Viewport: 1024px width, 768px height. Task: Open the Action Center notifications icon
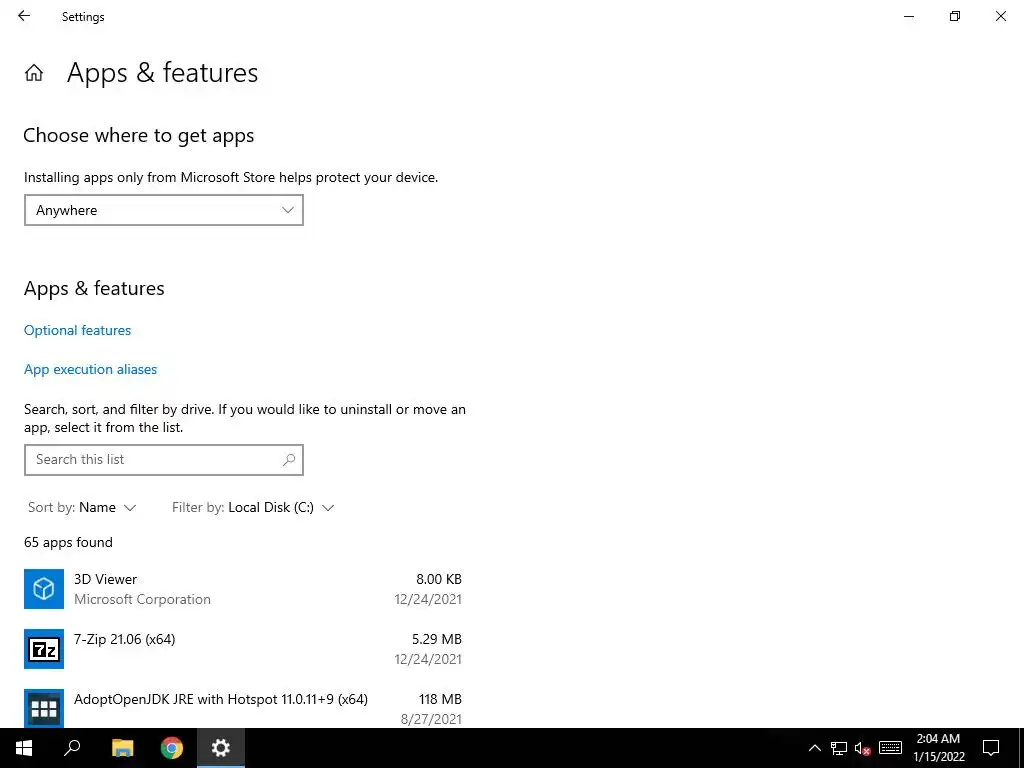tap(991, 748)
